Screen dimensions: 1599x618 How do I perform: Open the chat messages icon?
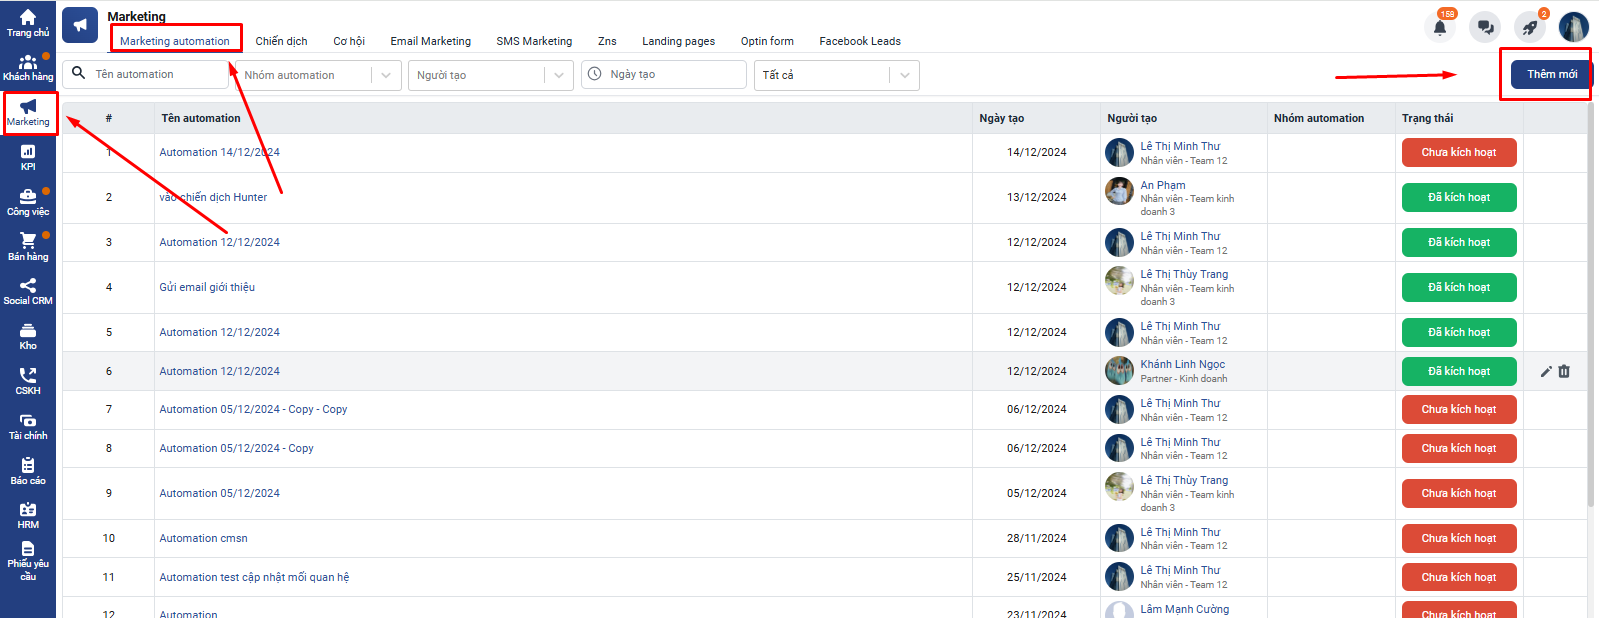coord(1485,27)
